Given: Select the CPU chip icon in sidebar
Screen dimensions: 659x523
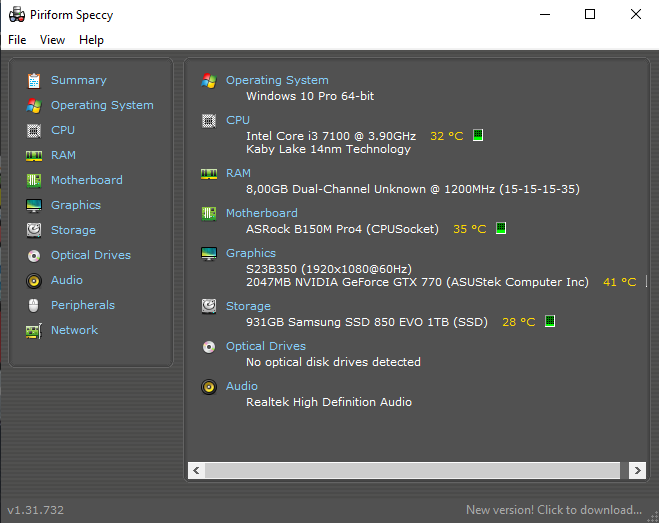Looking at the screenshot, I should tap(34, 130).
